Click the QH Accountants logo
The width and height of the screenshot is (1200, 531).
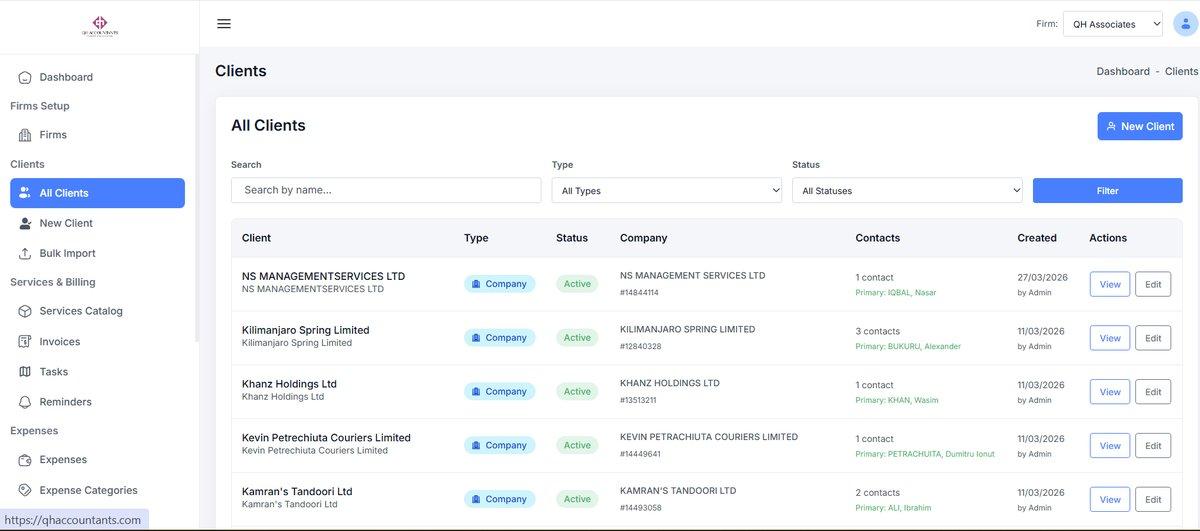[x=100, y=26]
